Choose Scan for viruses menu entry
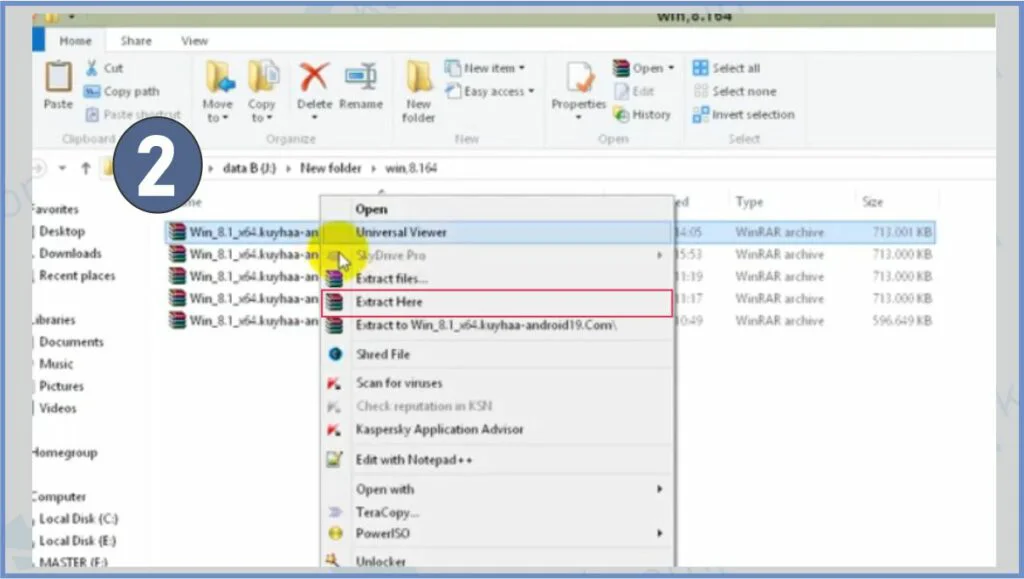The height and width of the screenshot is (579, 1024). coord(398,383)
